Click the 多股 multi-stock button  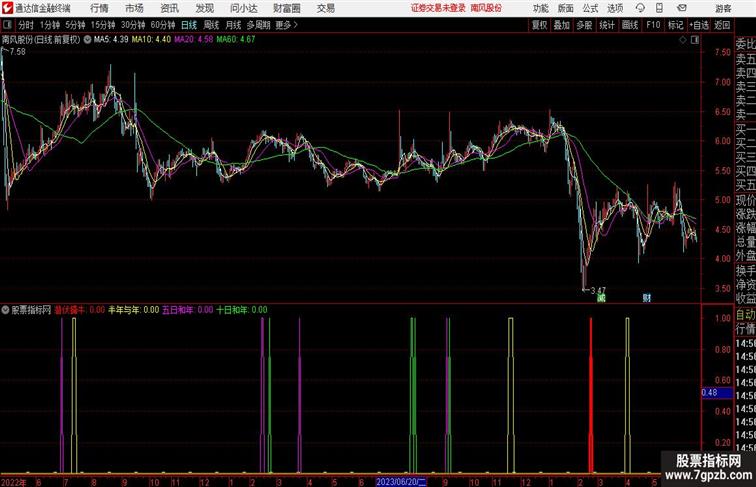584,25
